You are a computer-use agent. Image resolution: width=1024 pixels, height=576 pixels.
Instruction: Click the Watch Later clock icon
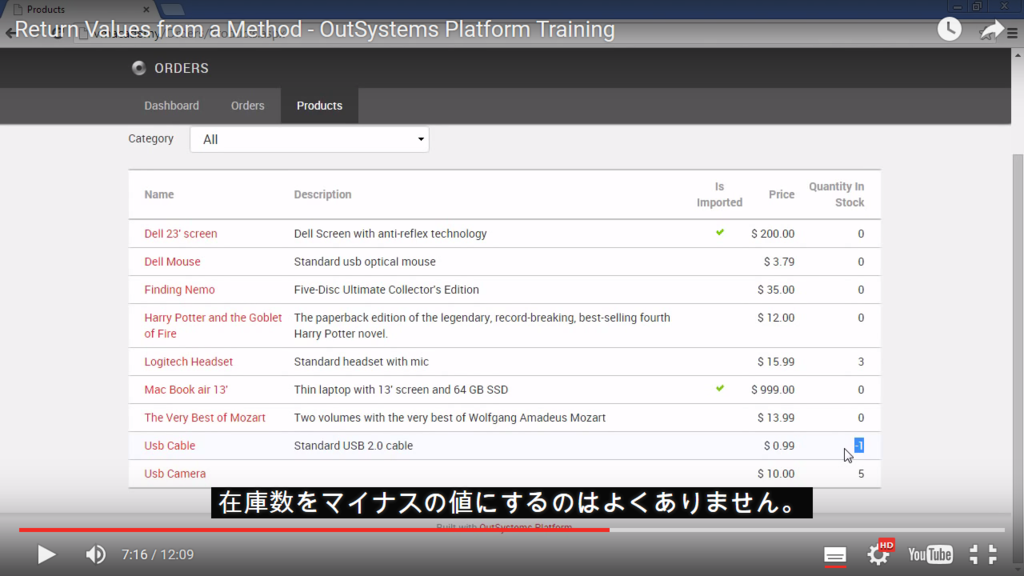[950, 29]
